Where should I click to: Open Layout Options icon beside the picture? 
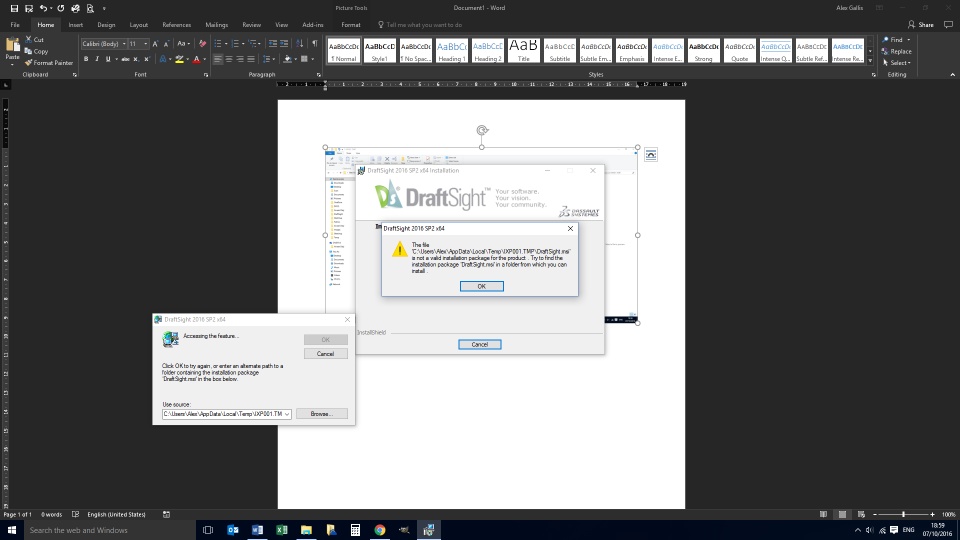pos(651,155)
